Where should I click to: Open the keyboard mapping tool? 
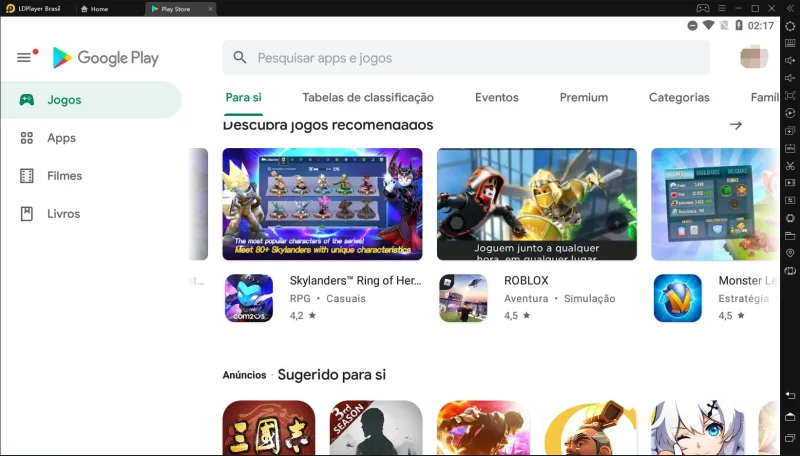coord(790,43)
